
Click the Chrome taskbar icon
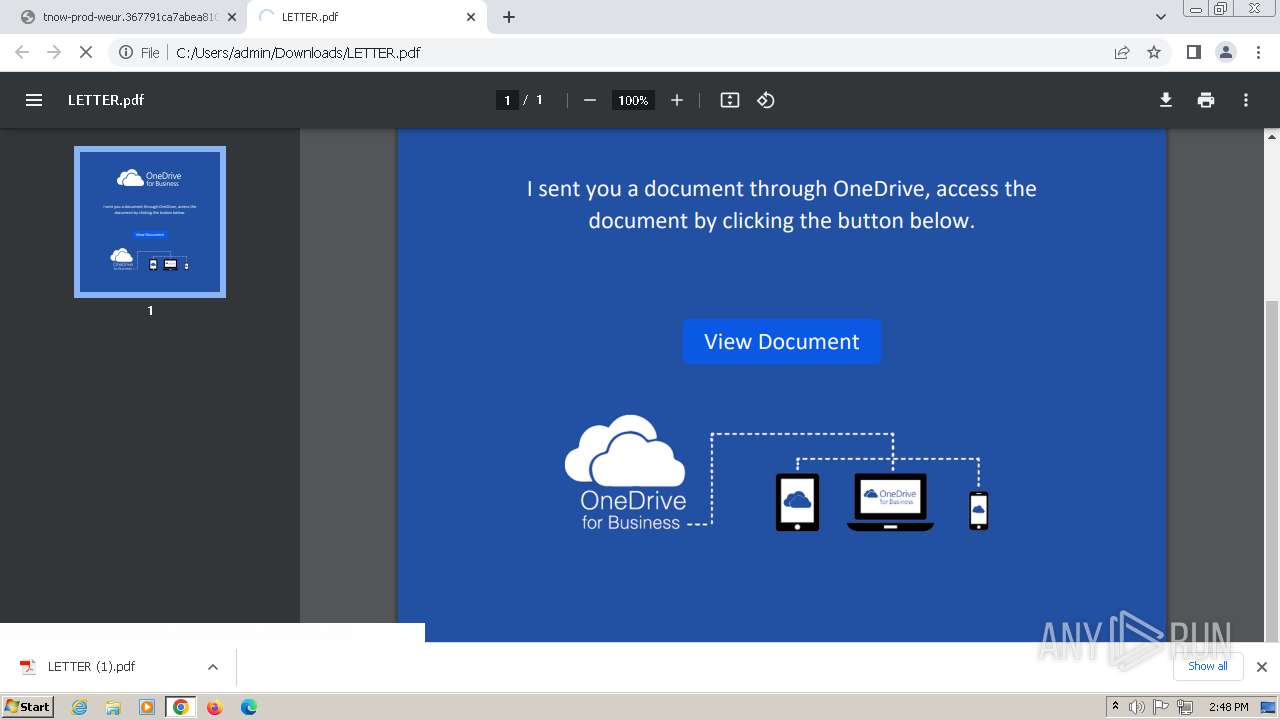[x=181, y=707]
